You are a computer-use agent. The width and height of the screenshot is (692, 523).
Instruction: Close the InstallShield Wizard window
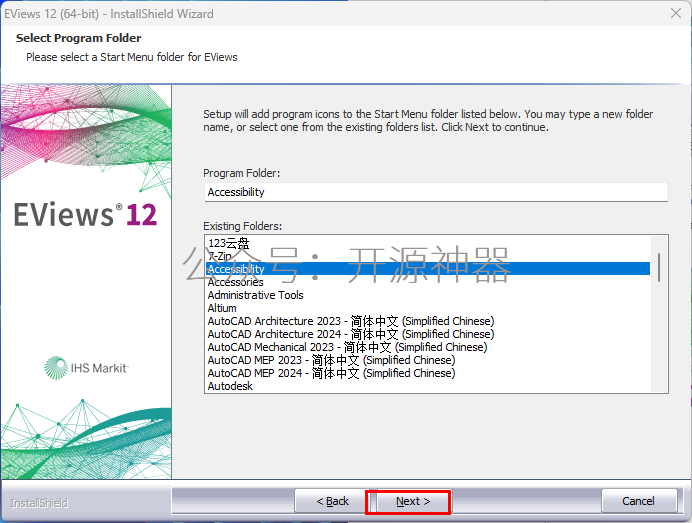tap(676, 13)
